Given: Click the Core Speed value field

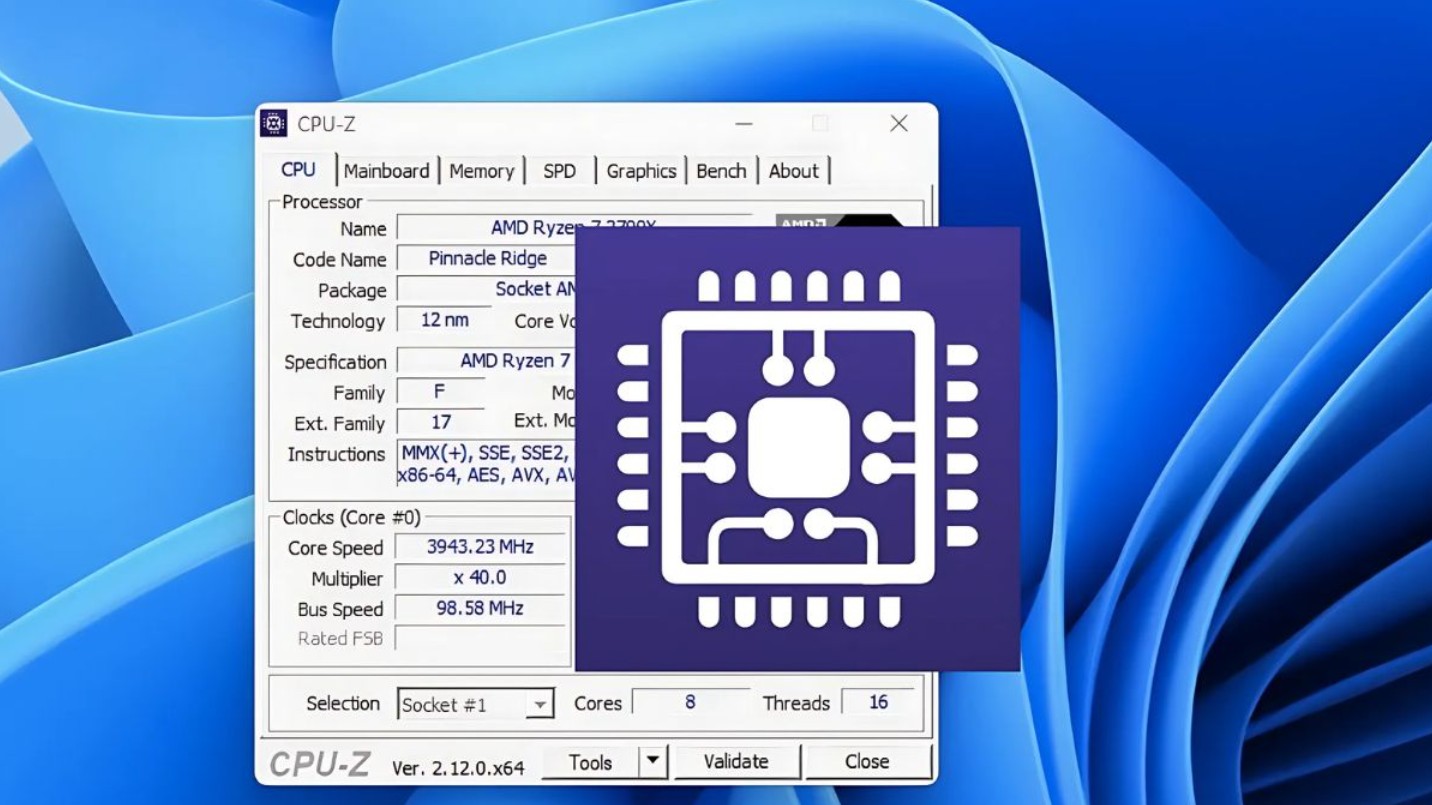Looking at the screenshot, I should tap(480, 547).
